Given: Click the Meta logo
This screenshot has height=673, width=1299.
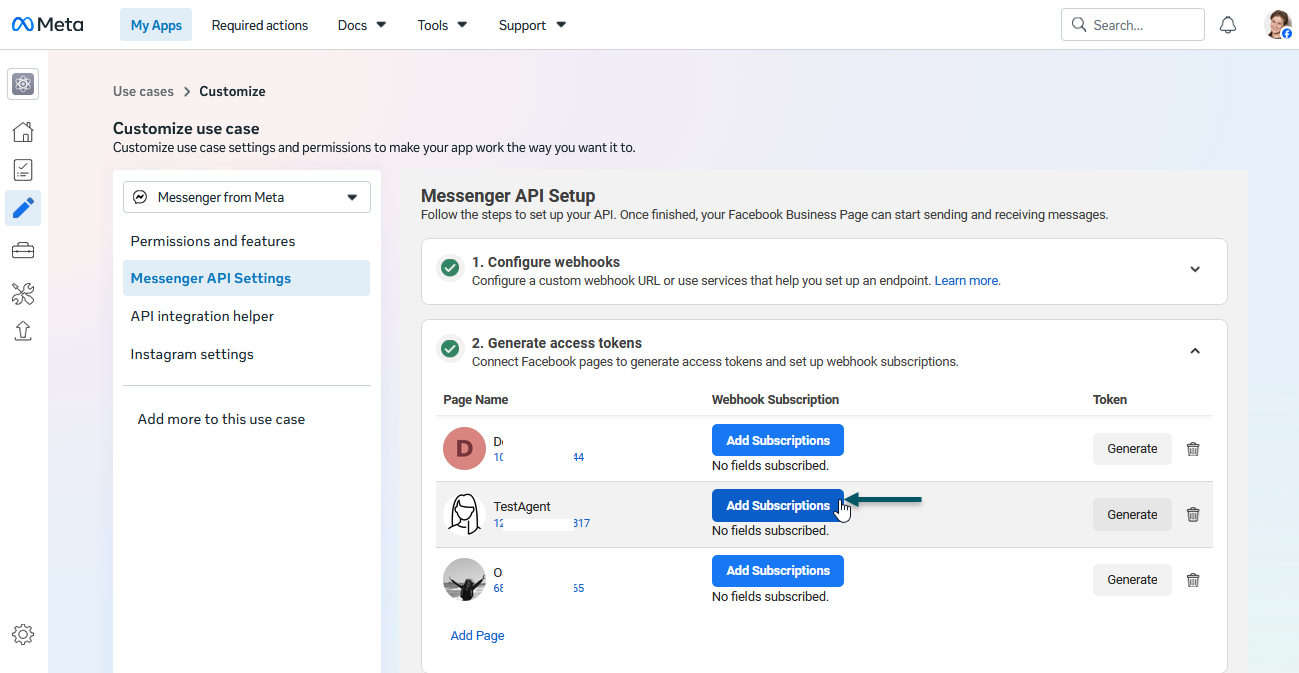Looking at the screenshot, I should pyautogui.click(x=47, y=25).
